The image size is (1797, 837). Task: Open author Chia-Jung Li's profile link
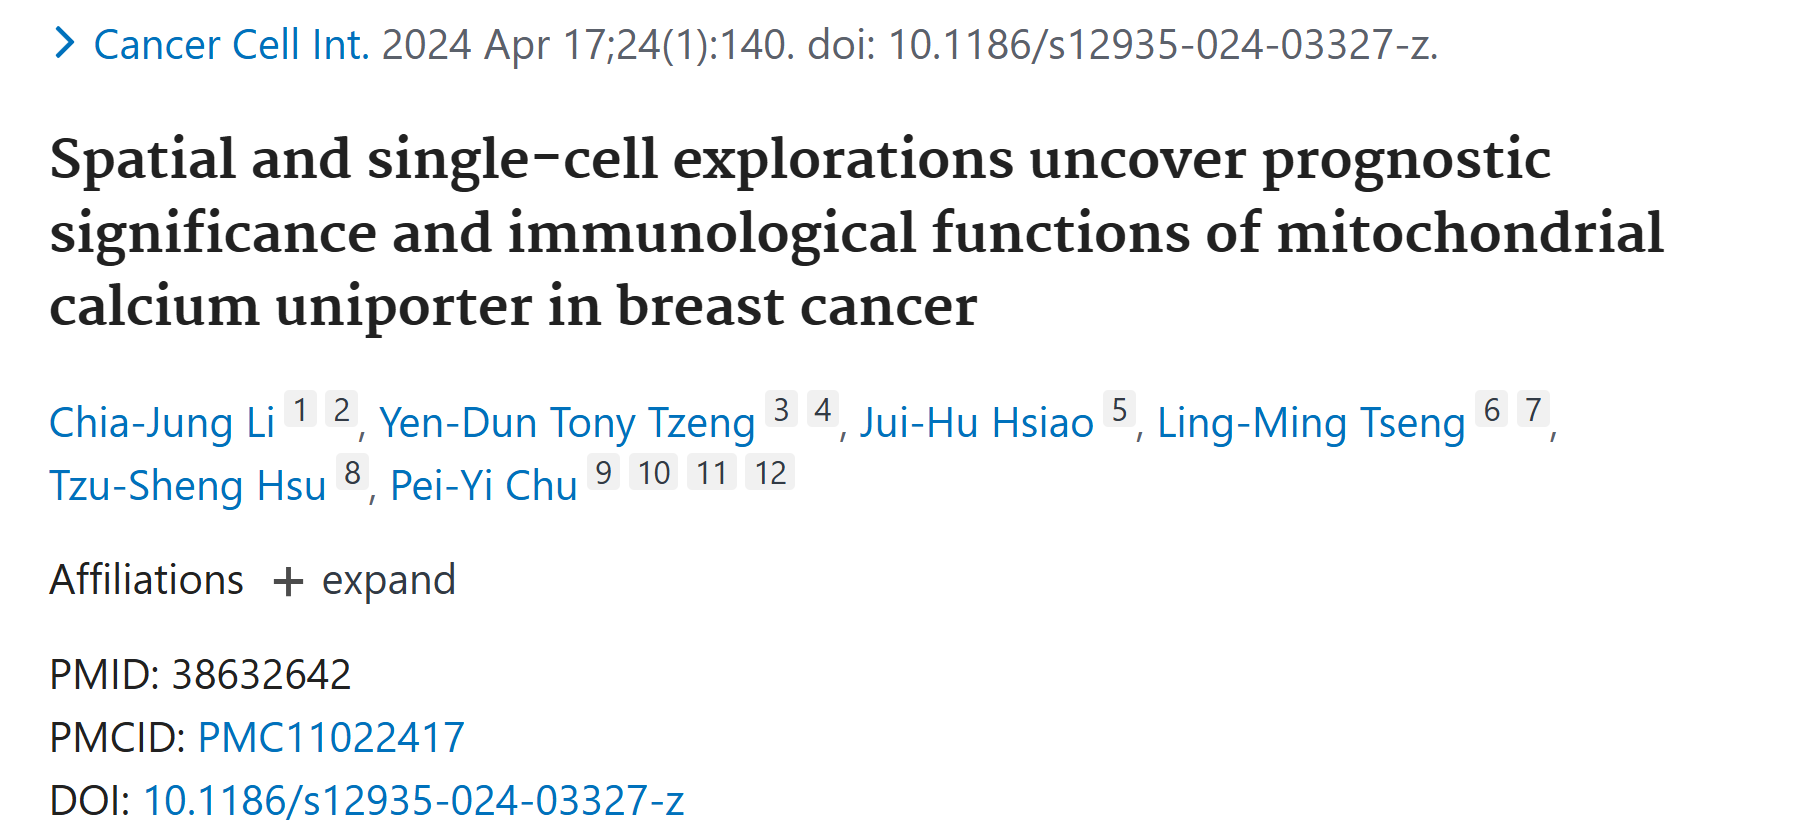coord(162,423)
